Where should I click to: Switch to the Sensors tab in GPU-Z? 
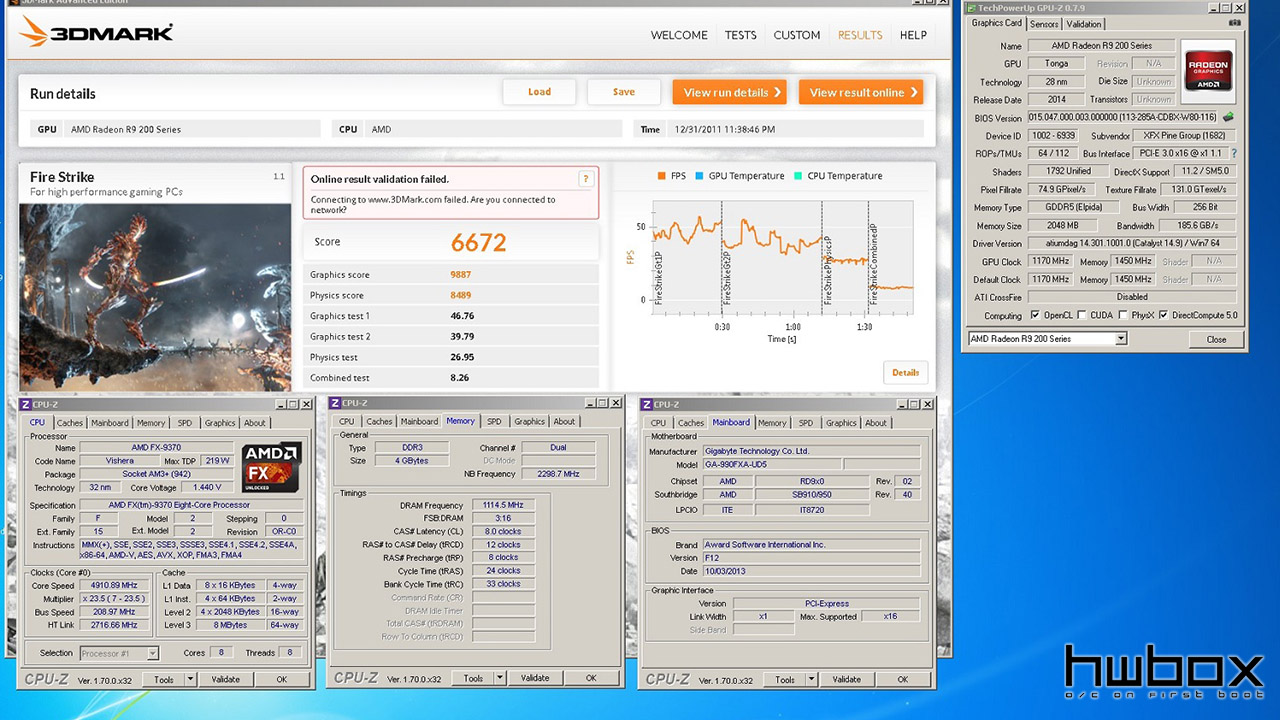1044,24
